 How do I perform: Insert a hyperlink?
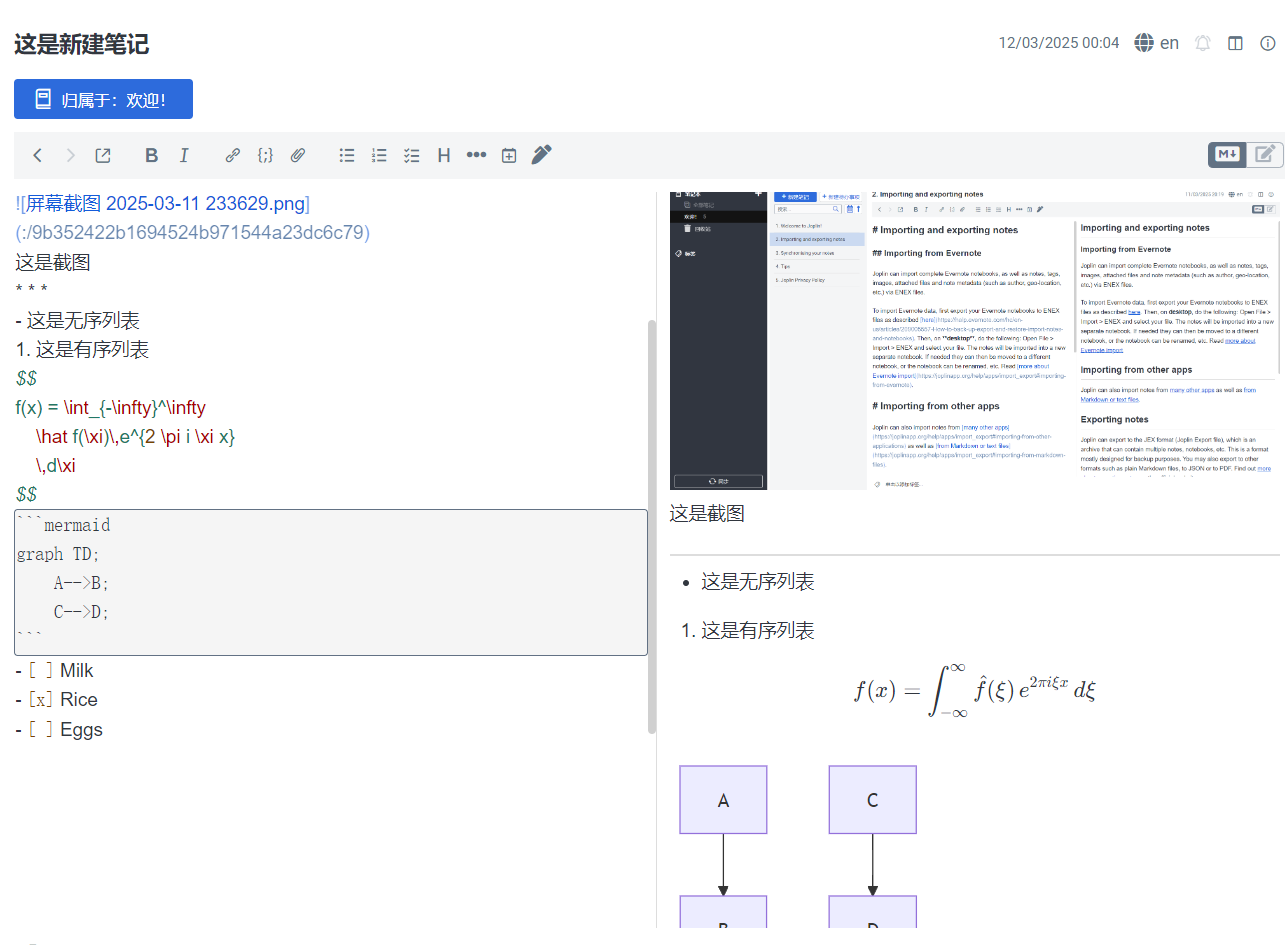coord(233,155)
